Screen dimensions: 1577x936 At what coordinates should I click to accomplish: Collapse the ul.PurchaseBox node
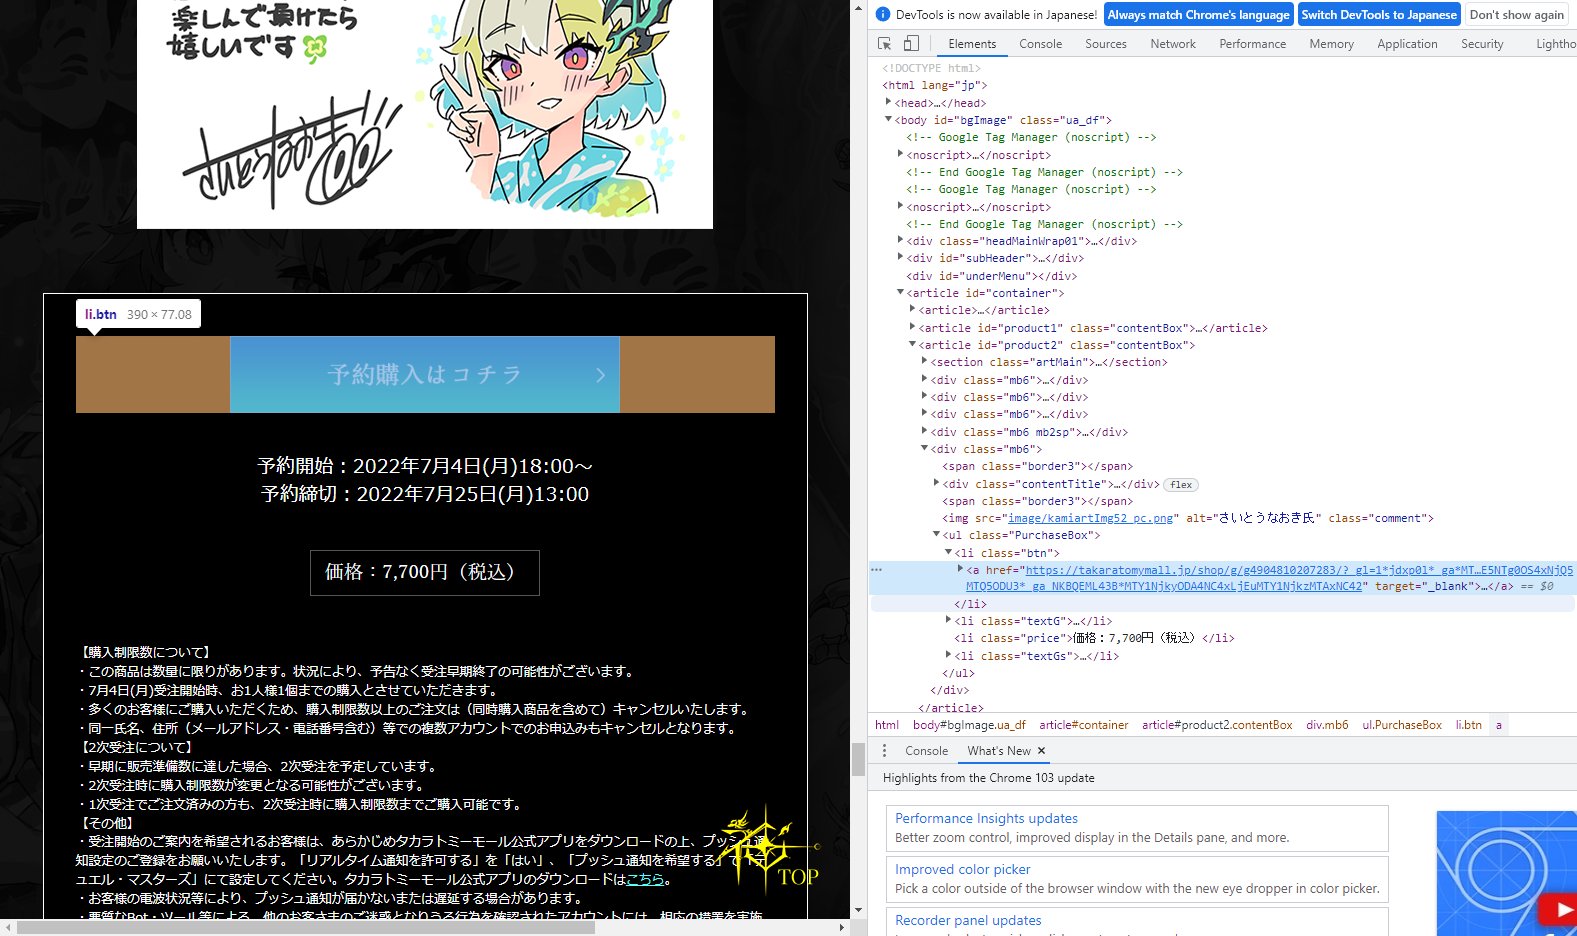936,534
